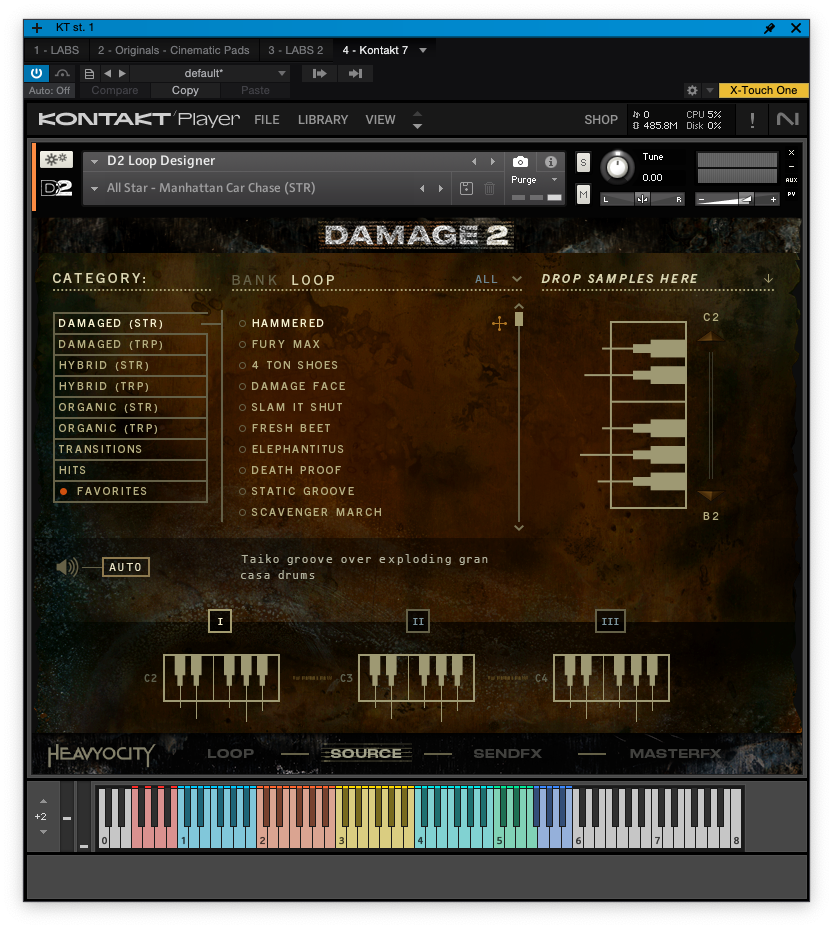This screenshot has height=929, width=833.
Task: Click the preview speaker icon
Action: [67, 567]
